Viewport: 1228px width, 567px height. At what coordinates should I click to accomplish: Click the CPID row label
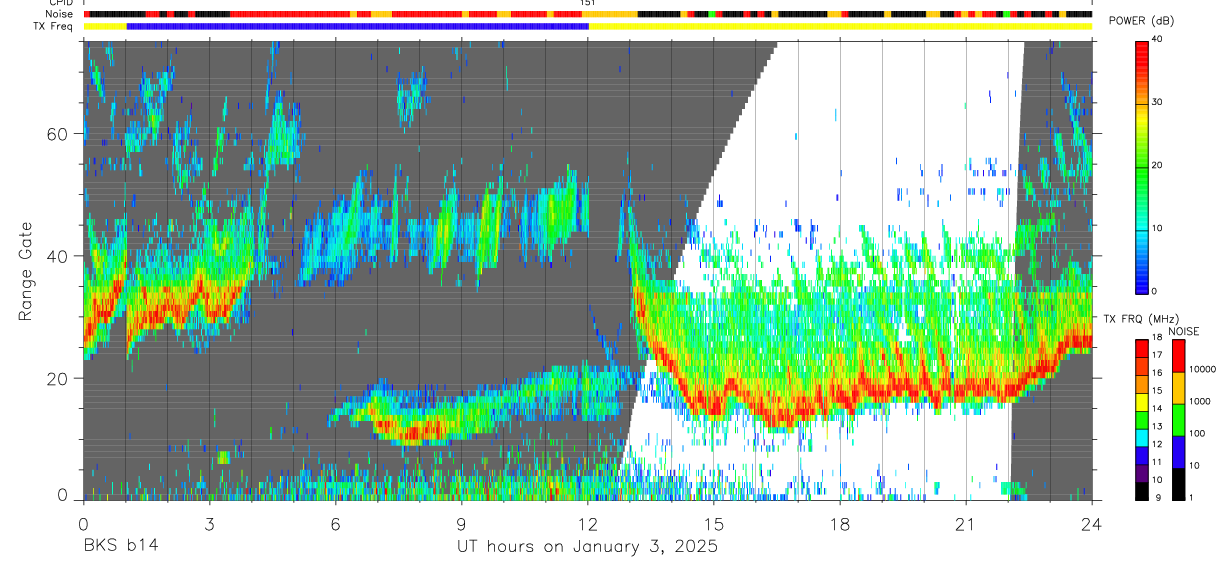[x=60, y=3]
